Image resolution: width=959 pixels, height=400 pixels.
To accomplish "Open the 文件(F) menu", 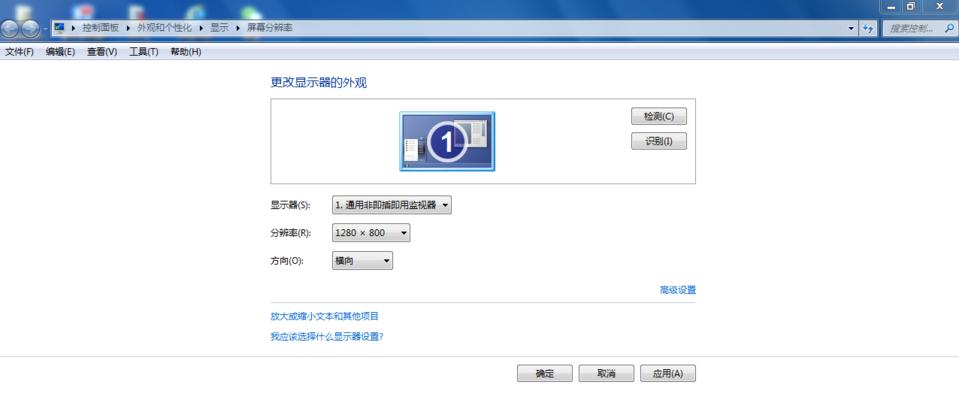I will tap(19, 52).
